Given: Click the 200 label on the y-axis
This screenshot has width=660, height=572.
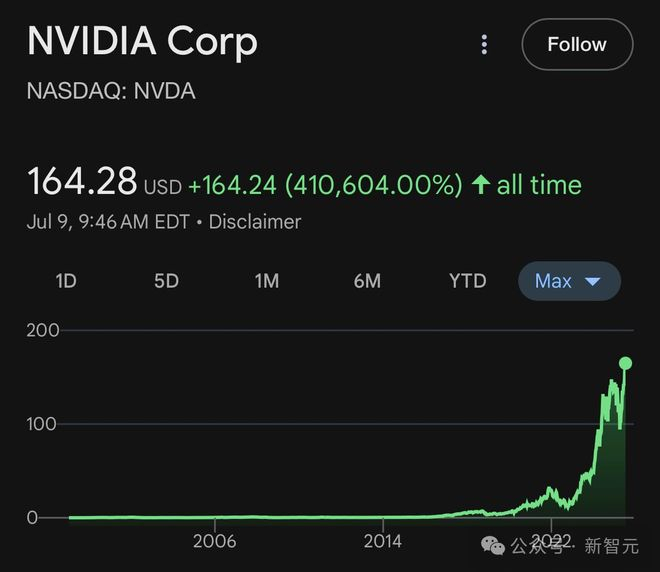Looking at the screenshot, I should [43, 330].
